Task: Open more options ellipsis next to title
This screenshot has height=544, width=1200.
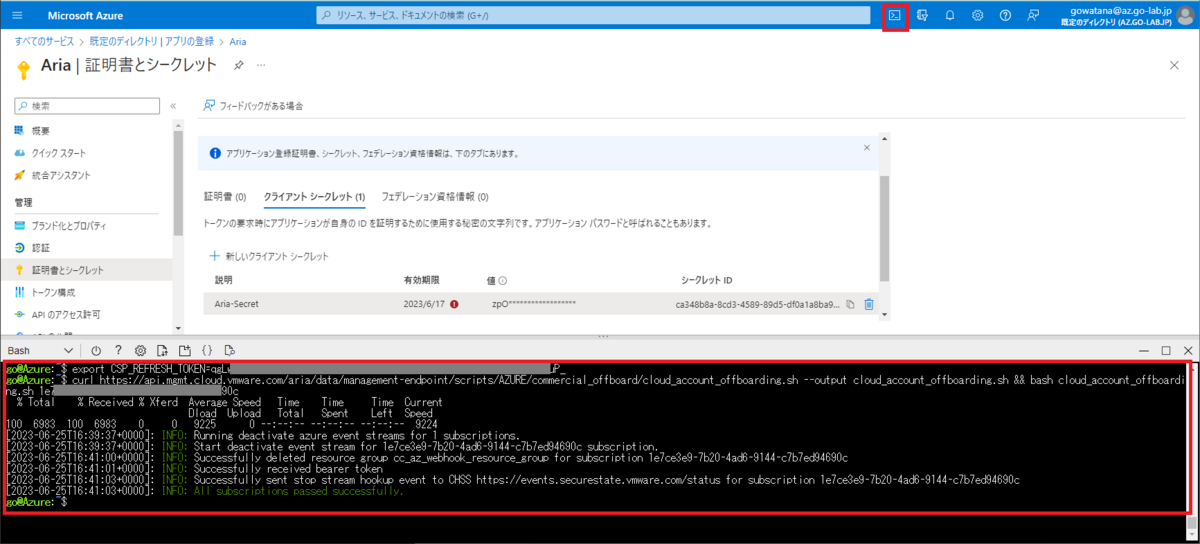Action: click(261, 64)
